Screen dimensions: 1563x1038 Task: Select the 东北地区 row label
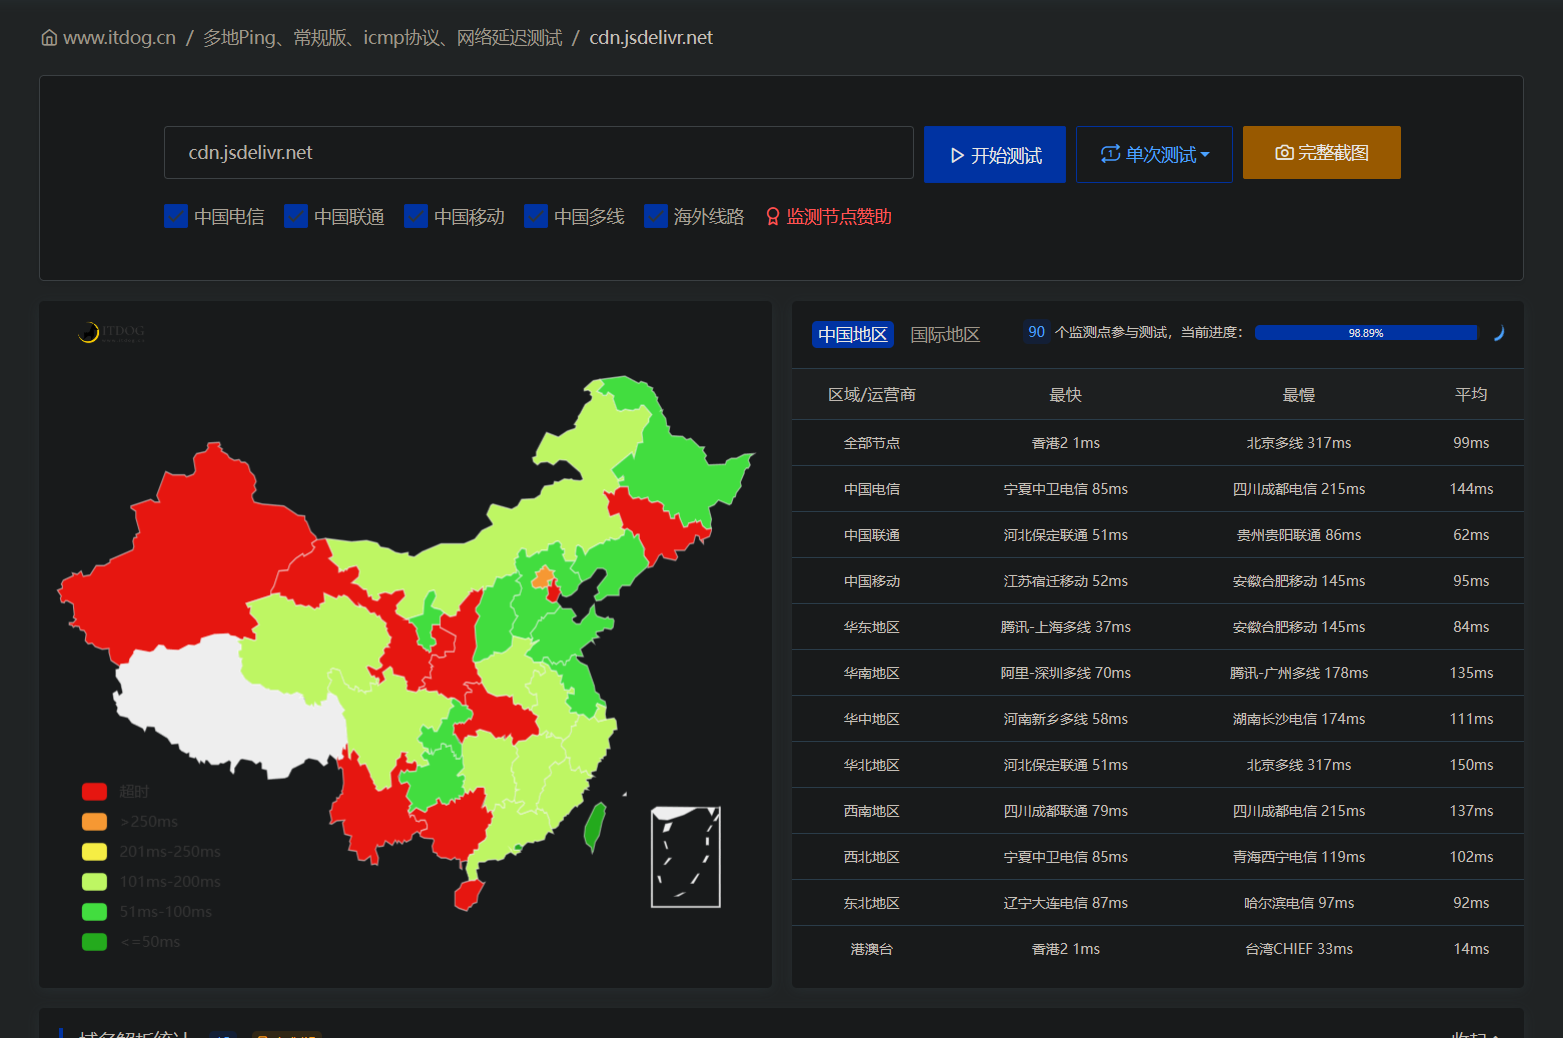click(872, 903)
